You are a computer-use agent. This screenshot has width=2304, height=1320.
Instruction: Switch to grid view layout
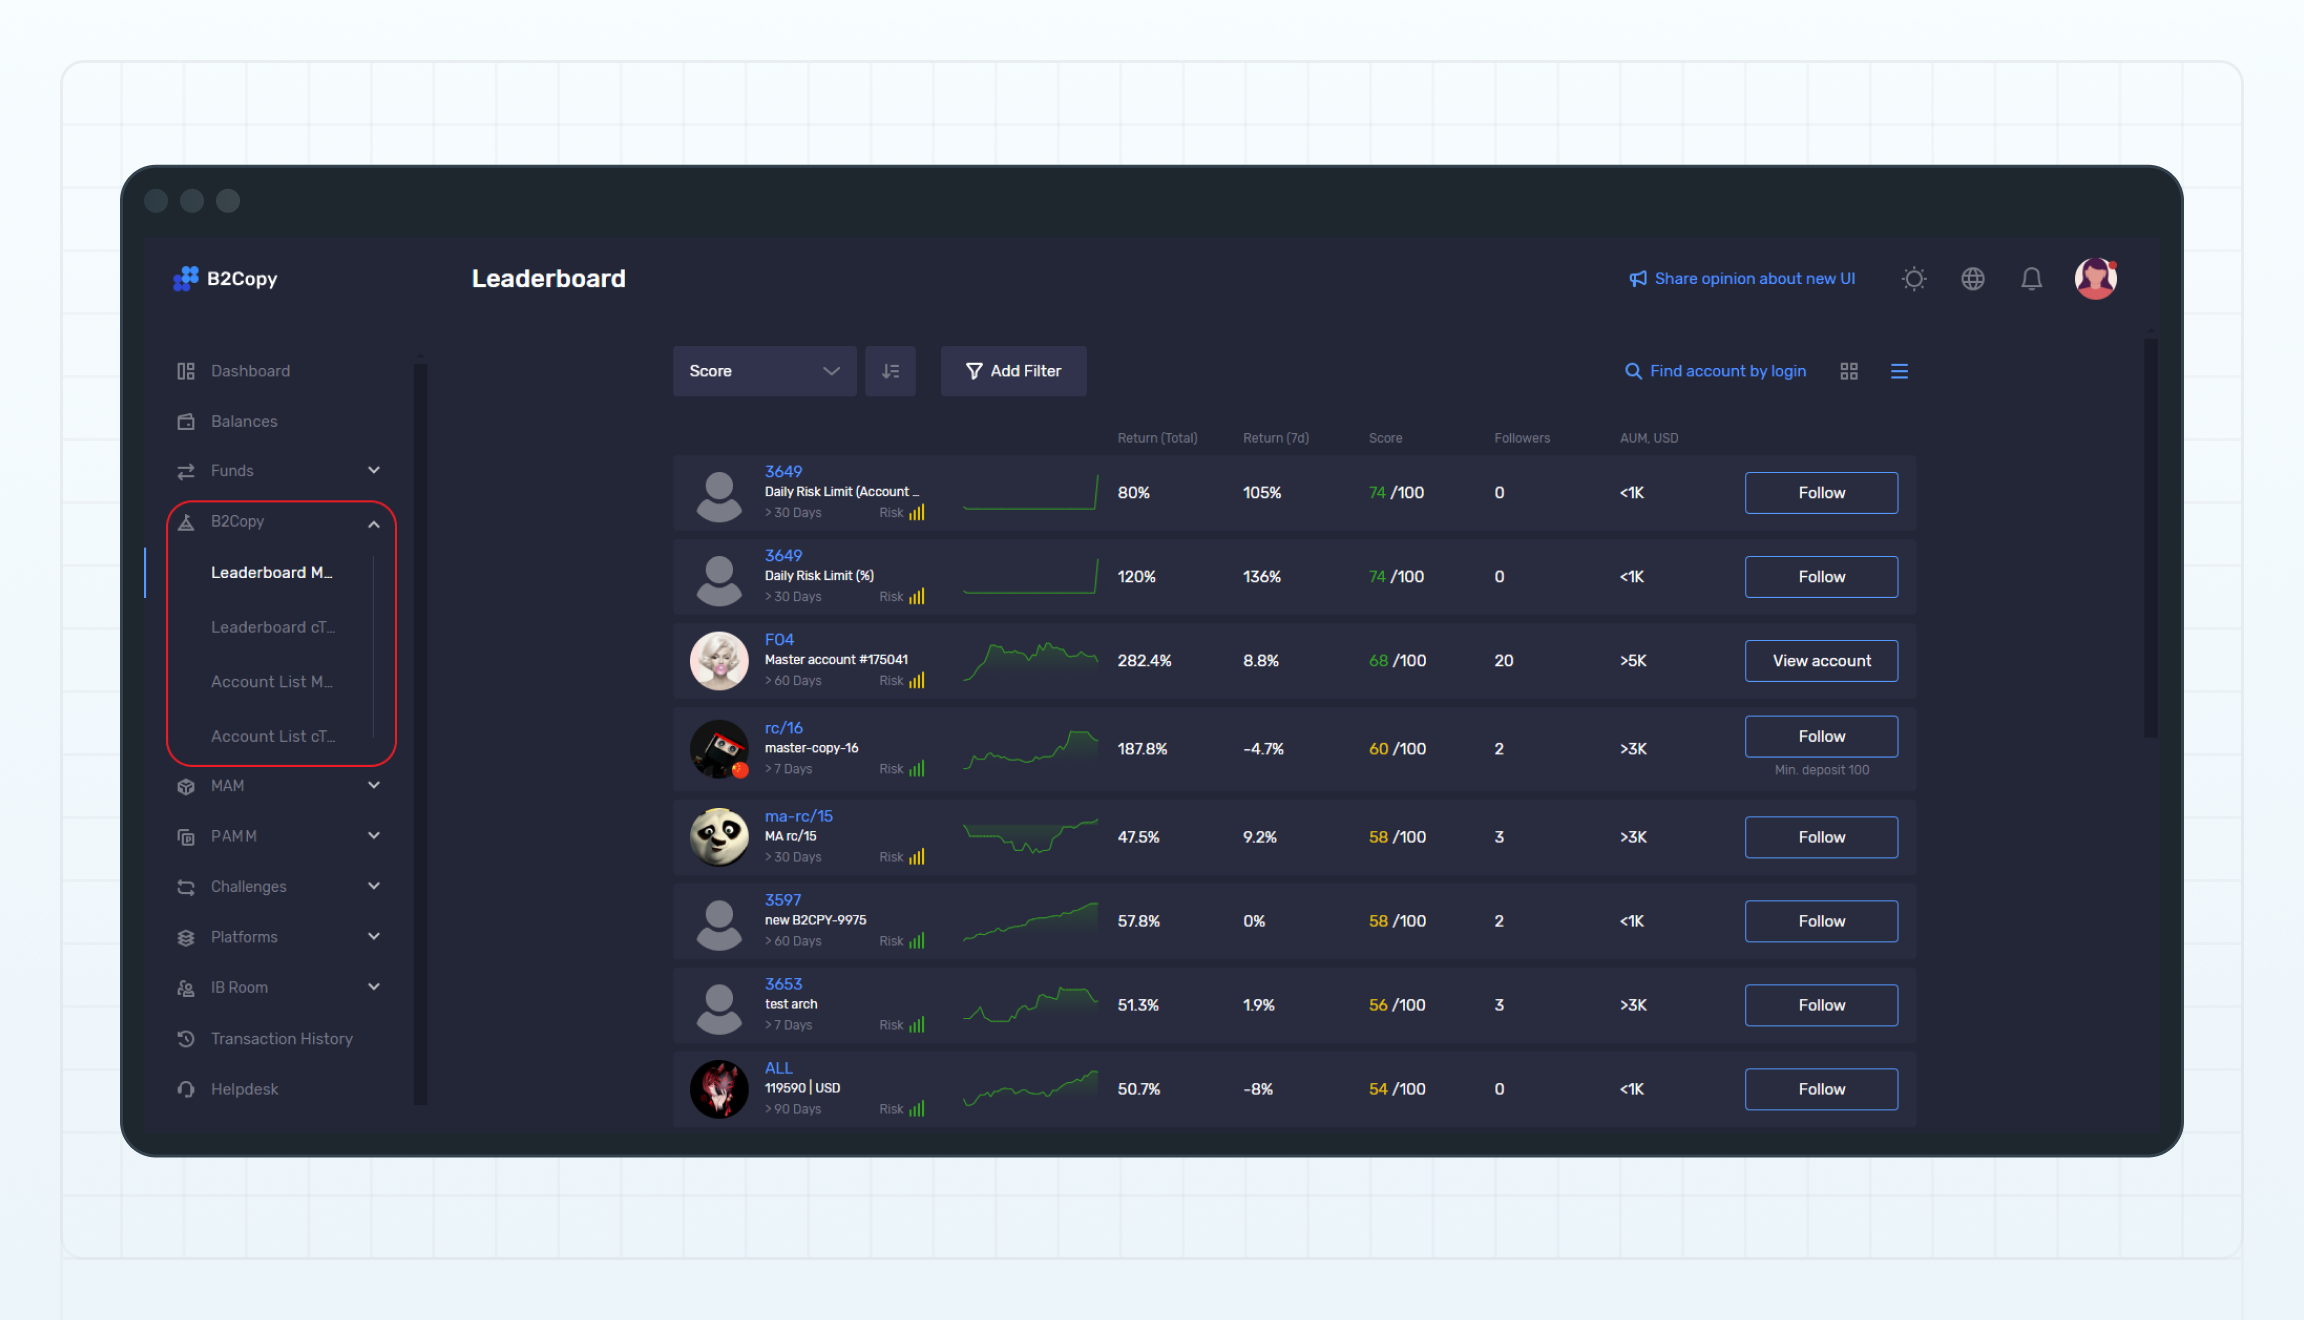[1849, 371]
